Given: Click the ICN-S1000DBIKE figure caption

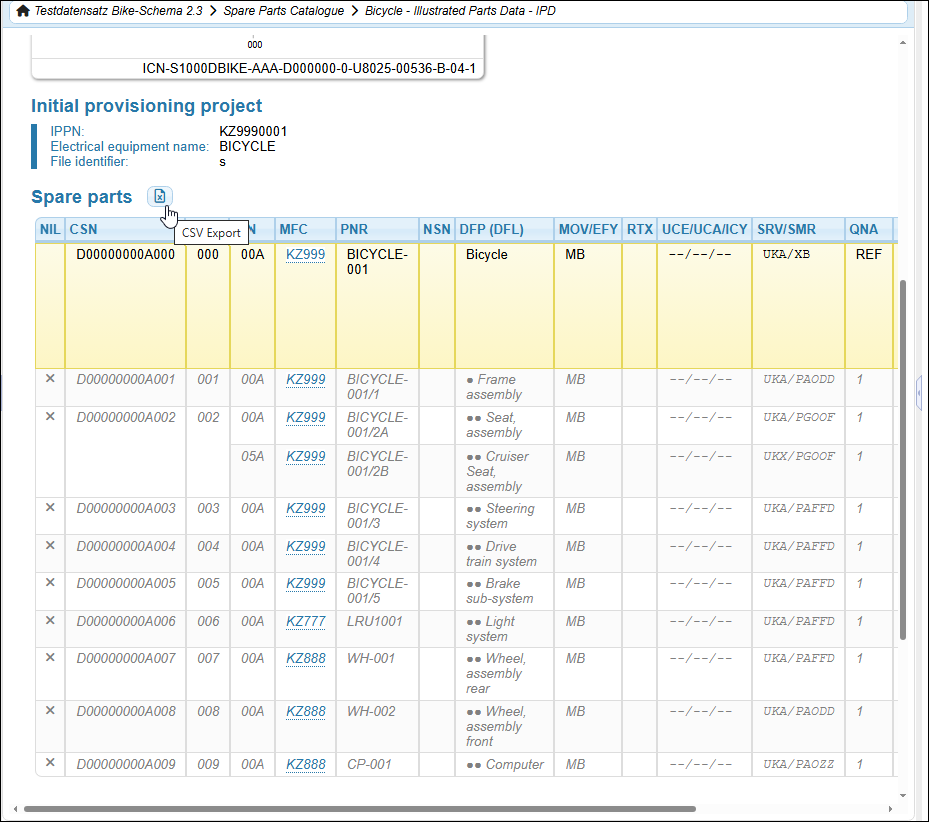Looking at the screenshot, I should (x=309, y=68).
